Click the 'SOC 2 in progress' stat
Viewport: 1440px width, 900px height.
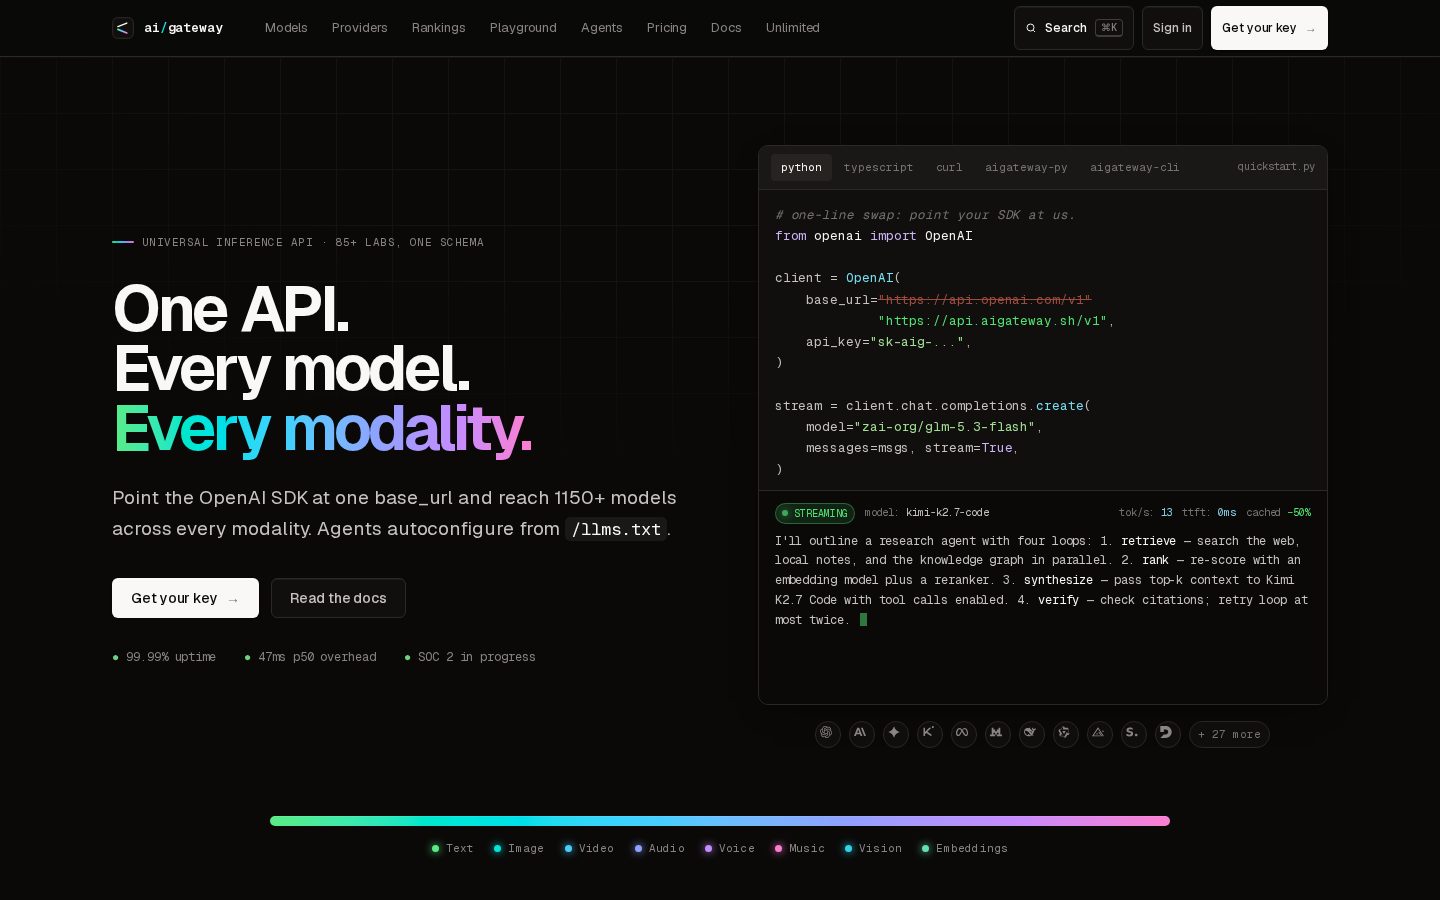click(x=470, y=657)
